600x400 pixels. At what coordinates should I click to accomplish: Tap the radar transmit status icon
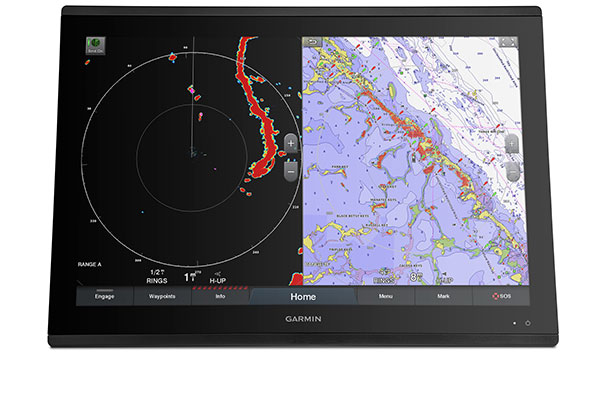95,46
